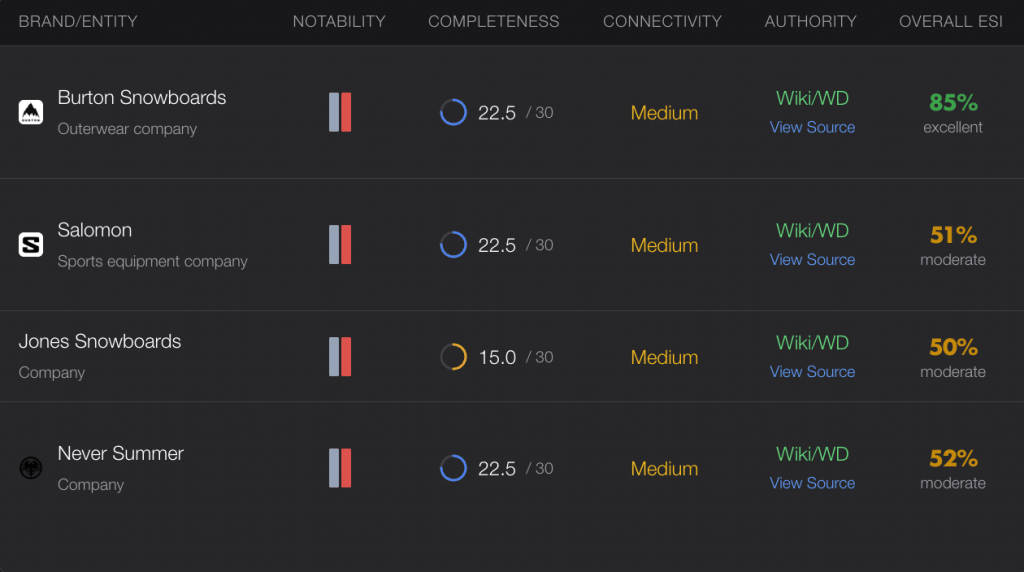Click Burton Snowboards 85% ESI score
The height and width of the screenshot is (572, 1024).
tap(953, 102)
